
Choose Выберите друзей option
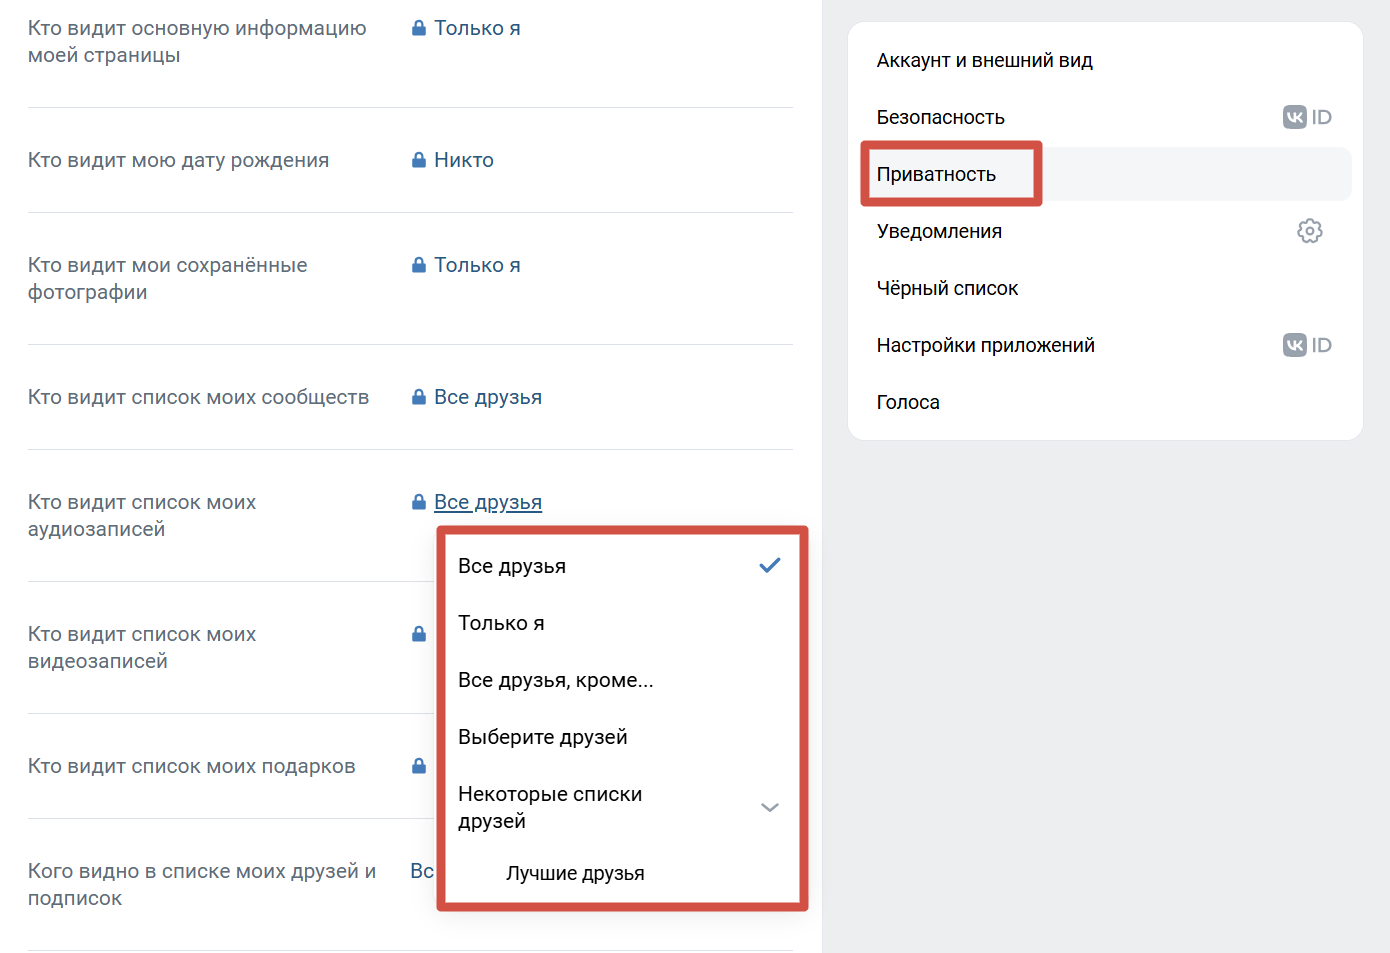(x=542, y=737)
